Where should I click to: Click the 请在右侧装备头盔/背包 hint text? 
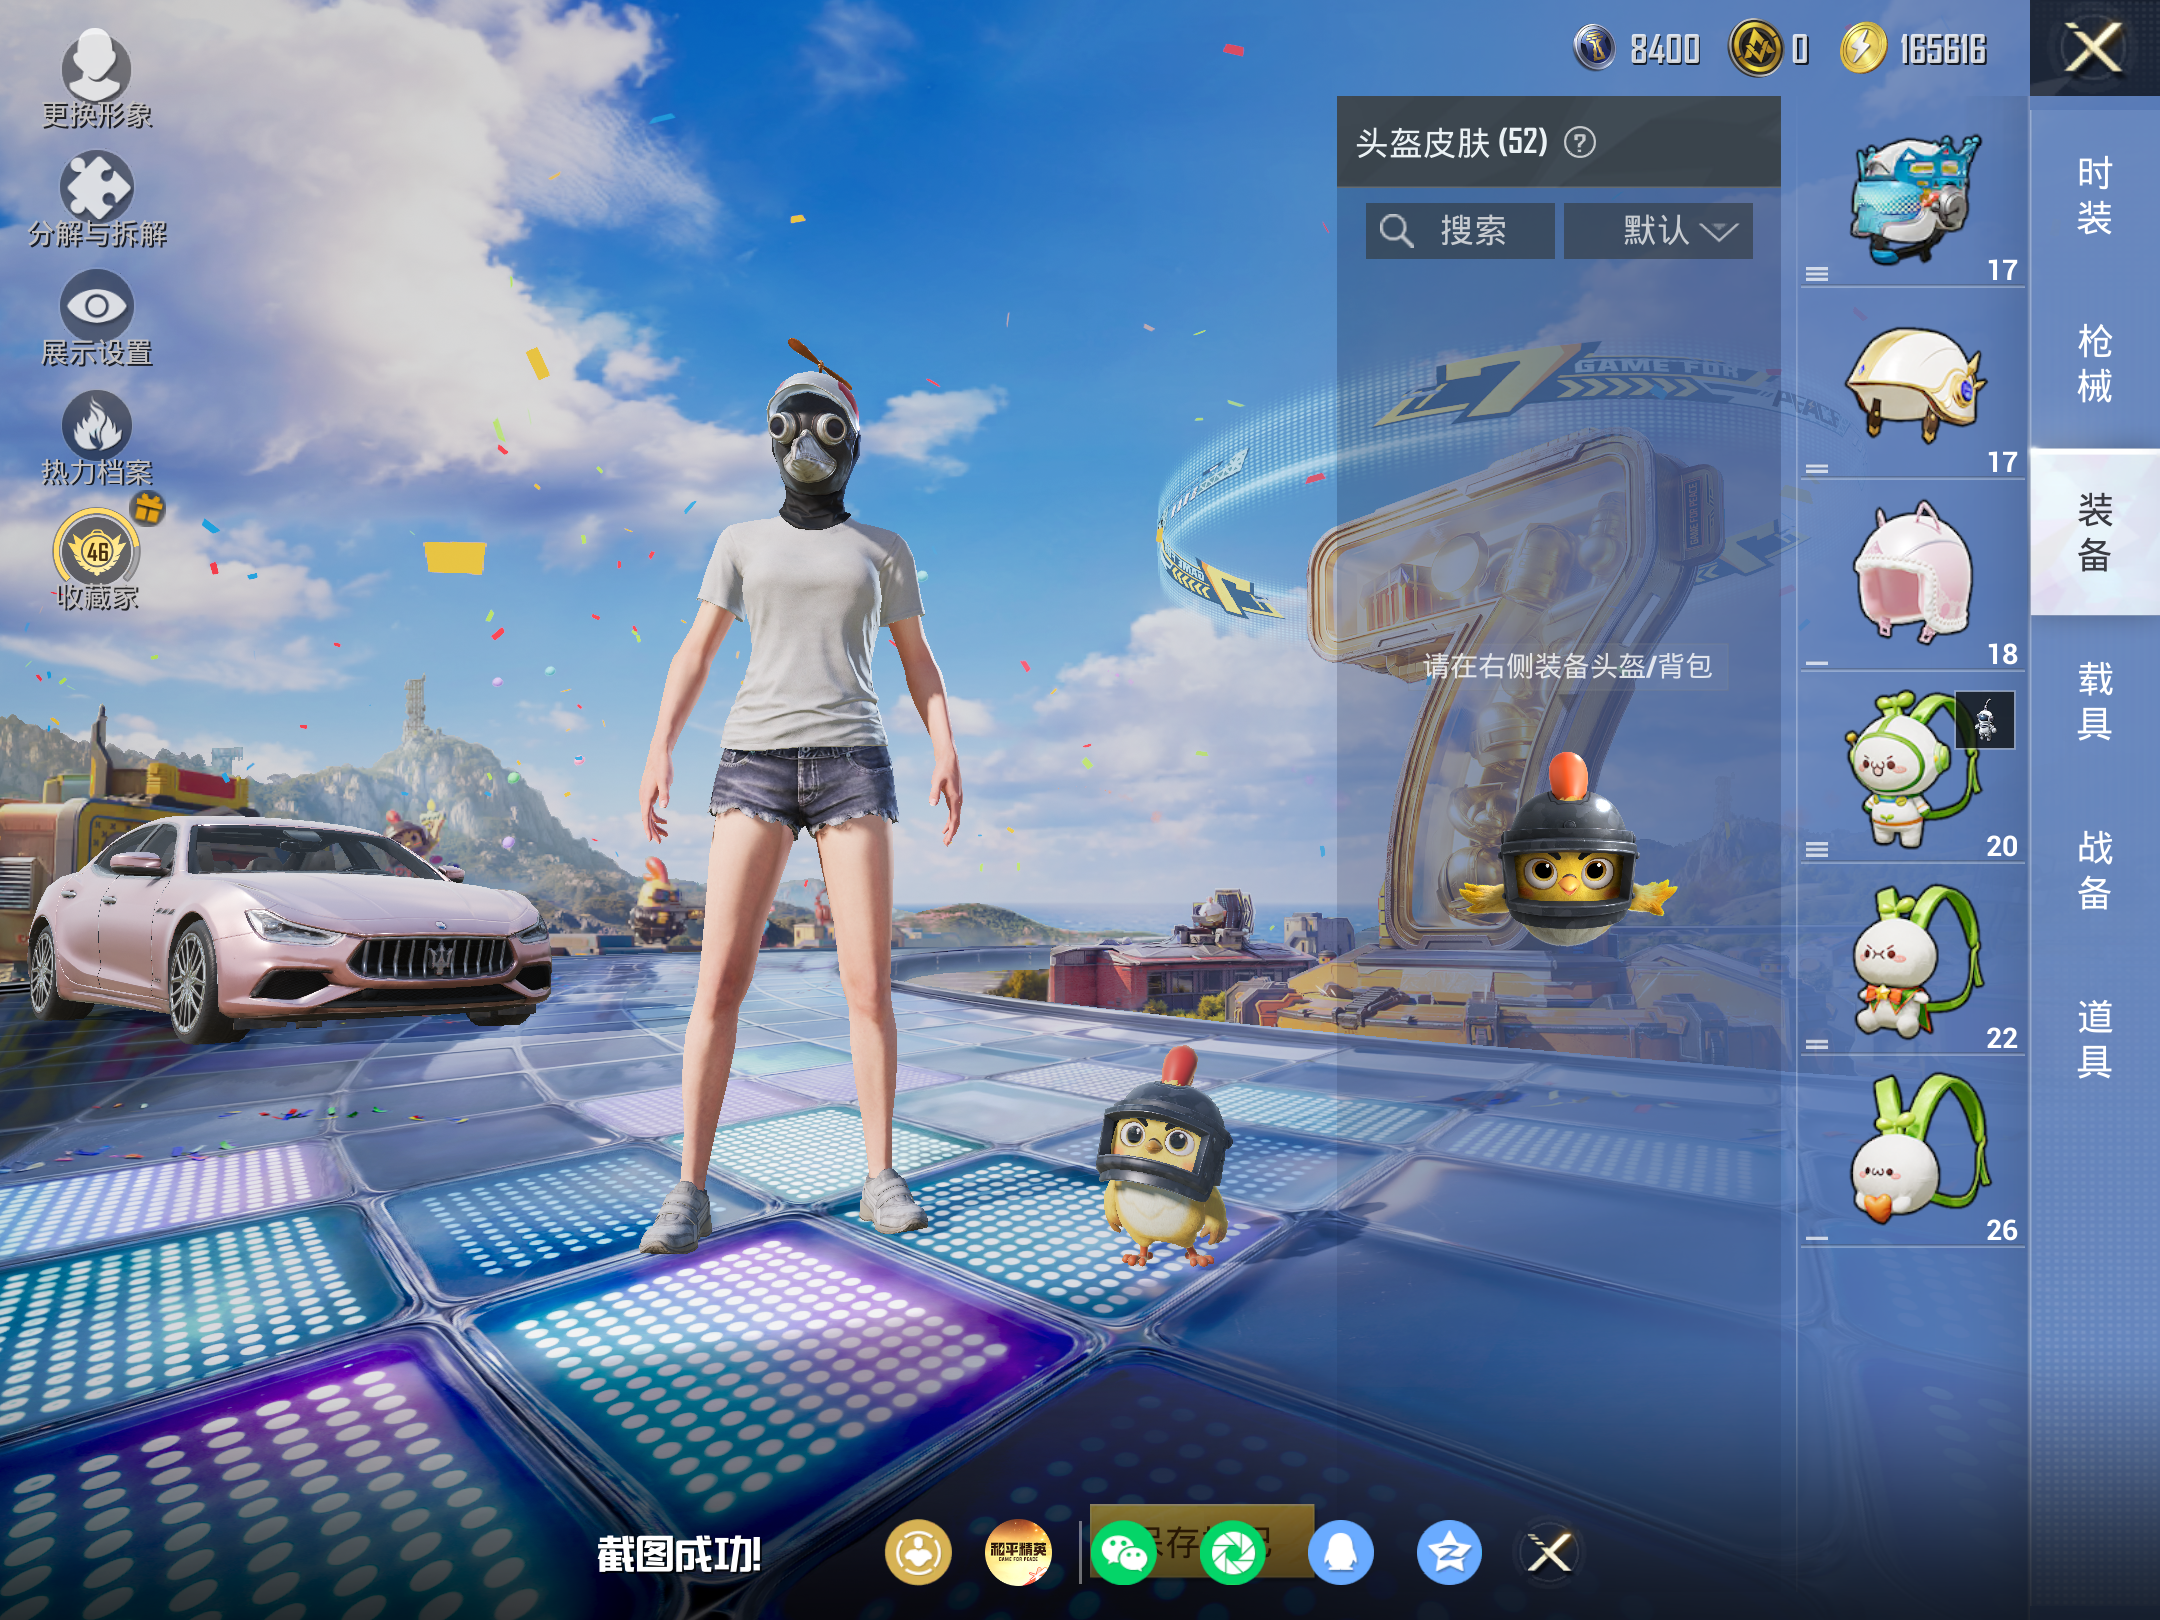pyautogui.click(x=1567, y=666)
